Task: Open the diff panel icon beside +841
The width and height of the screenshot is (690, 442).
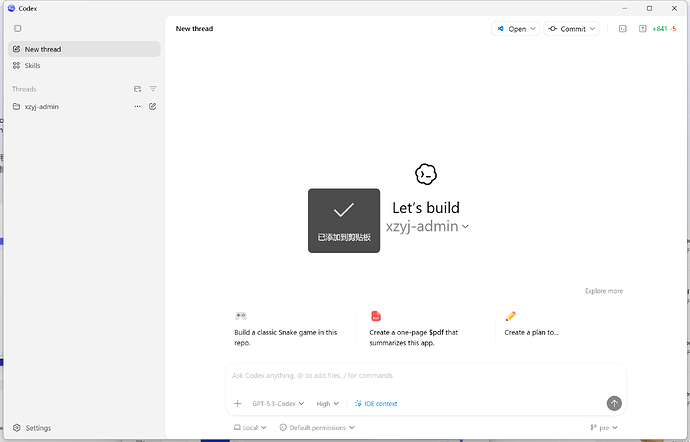Action: [642, 29]
